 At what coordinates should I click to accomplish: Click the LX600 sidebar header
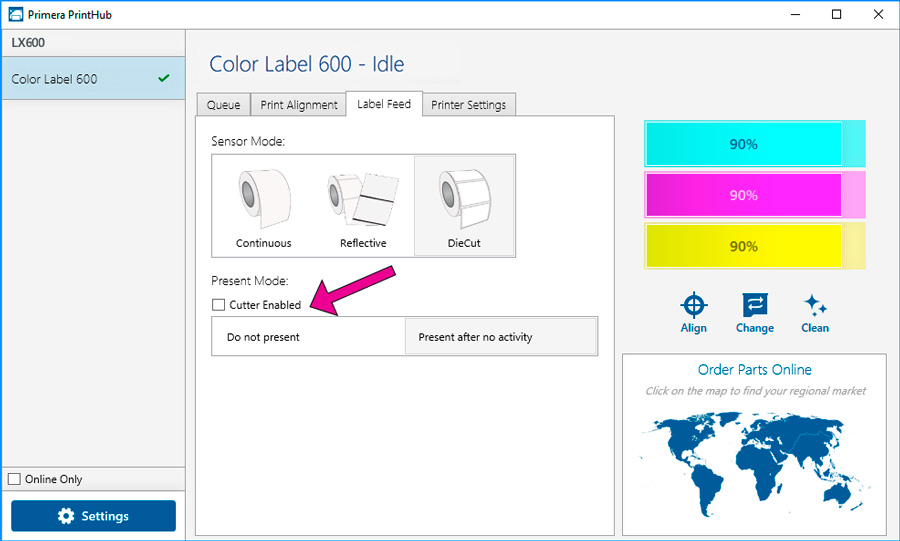click(93, 43)
